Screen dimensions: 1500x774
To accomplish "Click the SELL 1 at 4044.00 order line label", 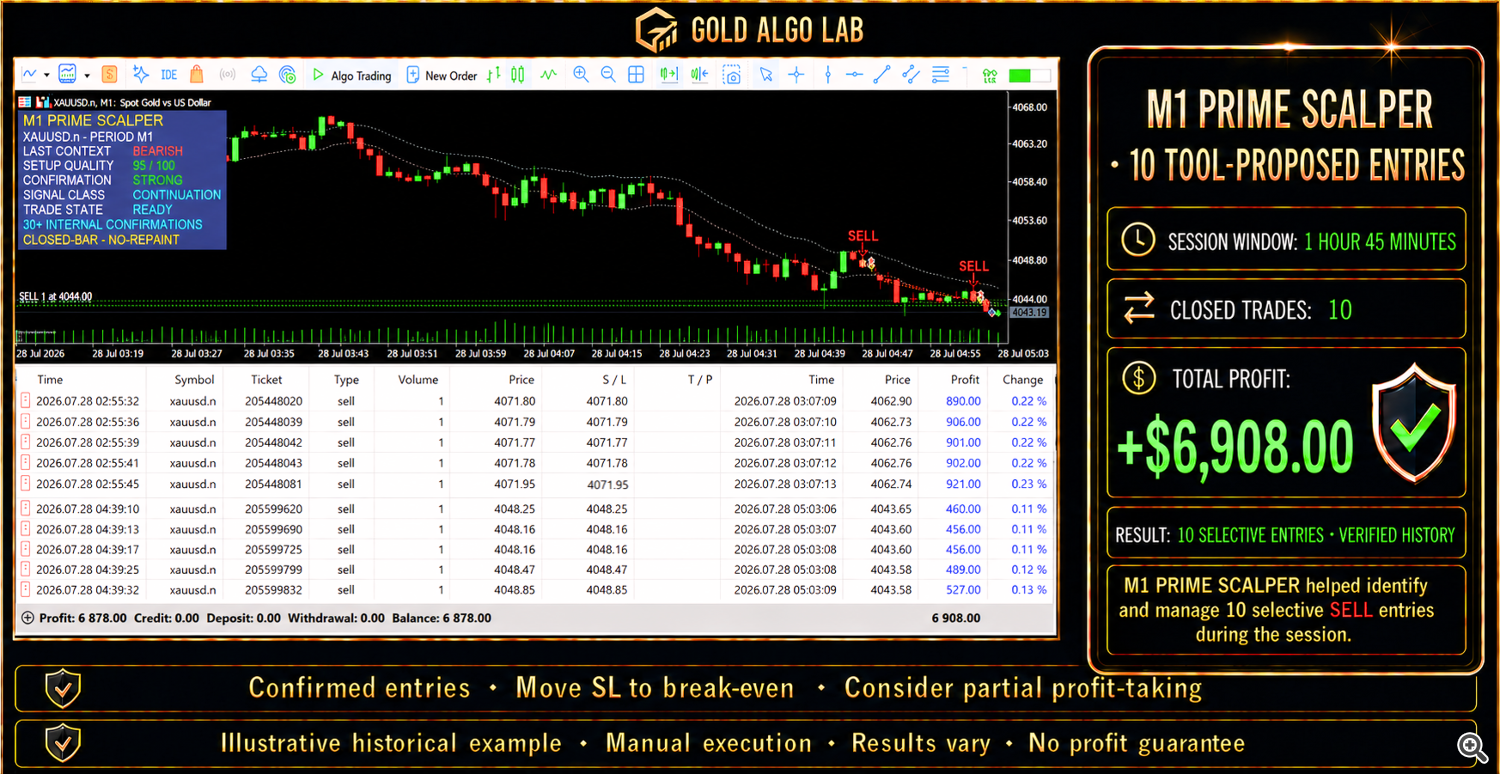I will pos(56,296).
